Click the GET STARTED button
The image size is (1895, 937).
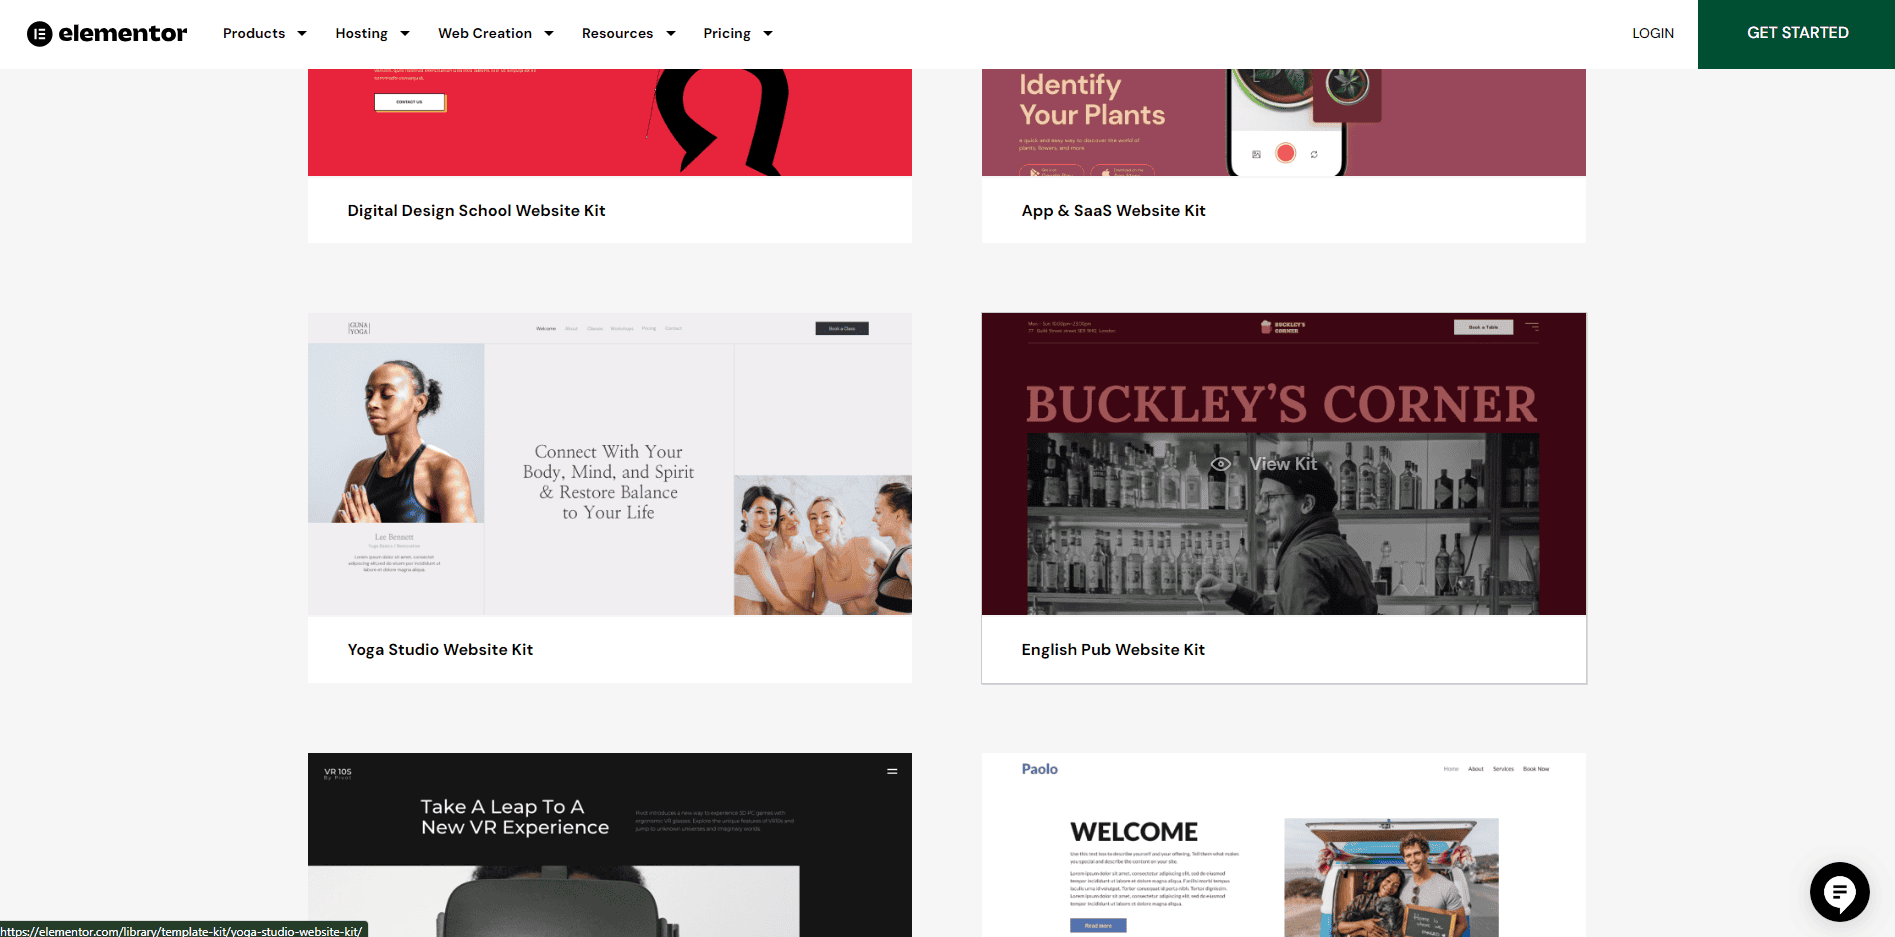coord(1796,34)
